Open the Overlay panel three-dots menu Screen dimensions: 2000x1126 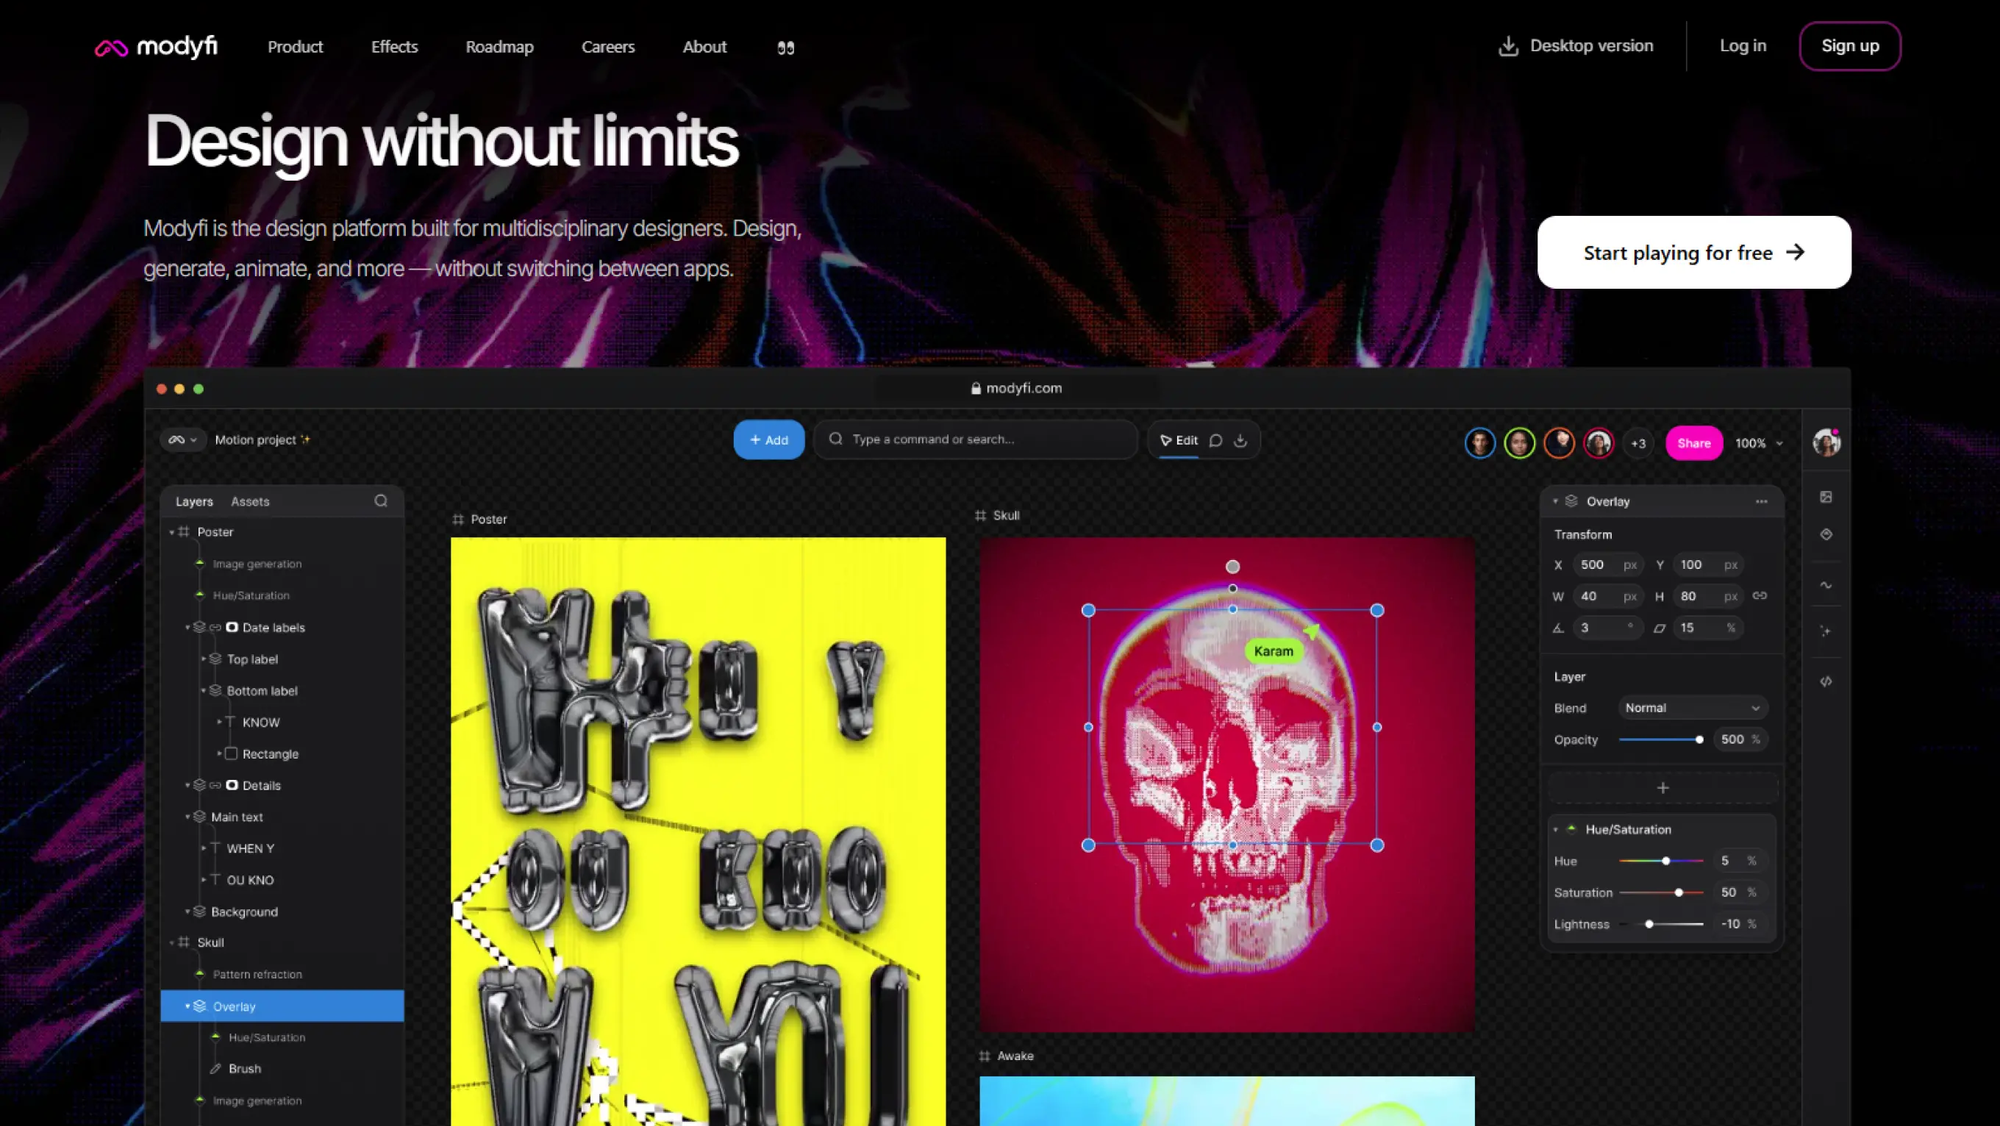(1761, 502)
